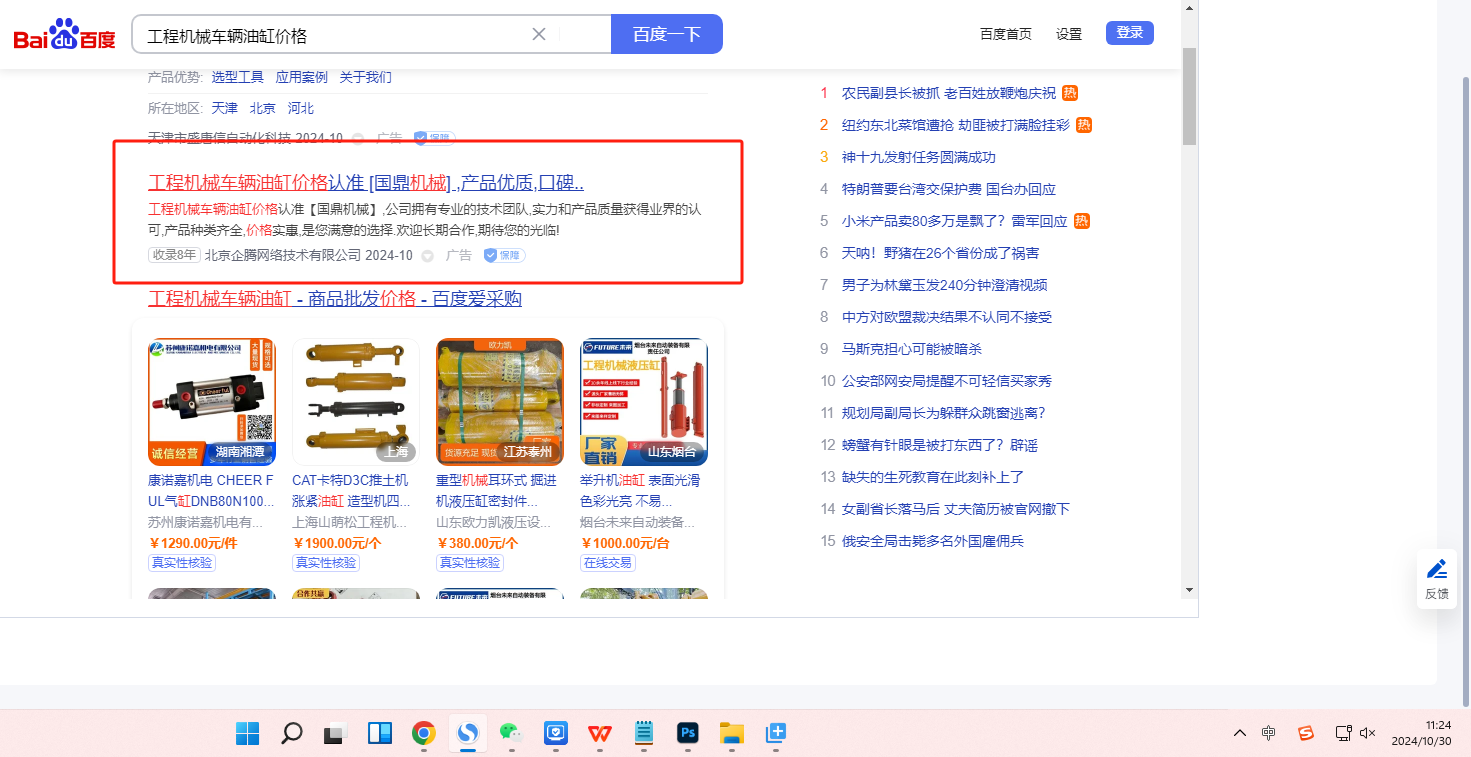
Task: Open hot search 小米产品卖80多万是飘了
Action: 955,221
